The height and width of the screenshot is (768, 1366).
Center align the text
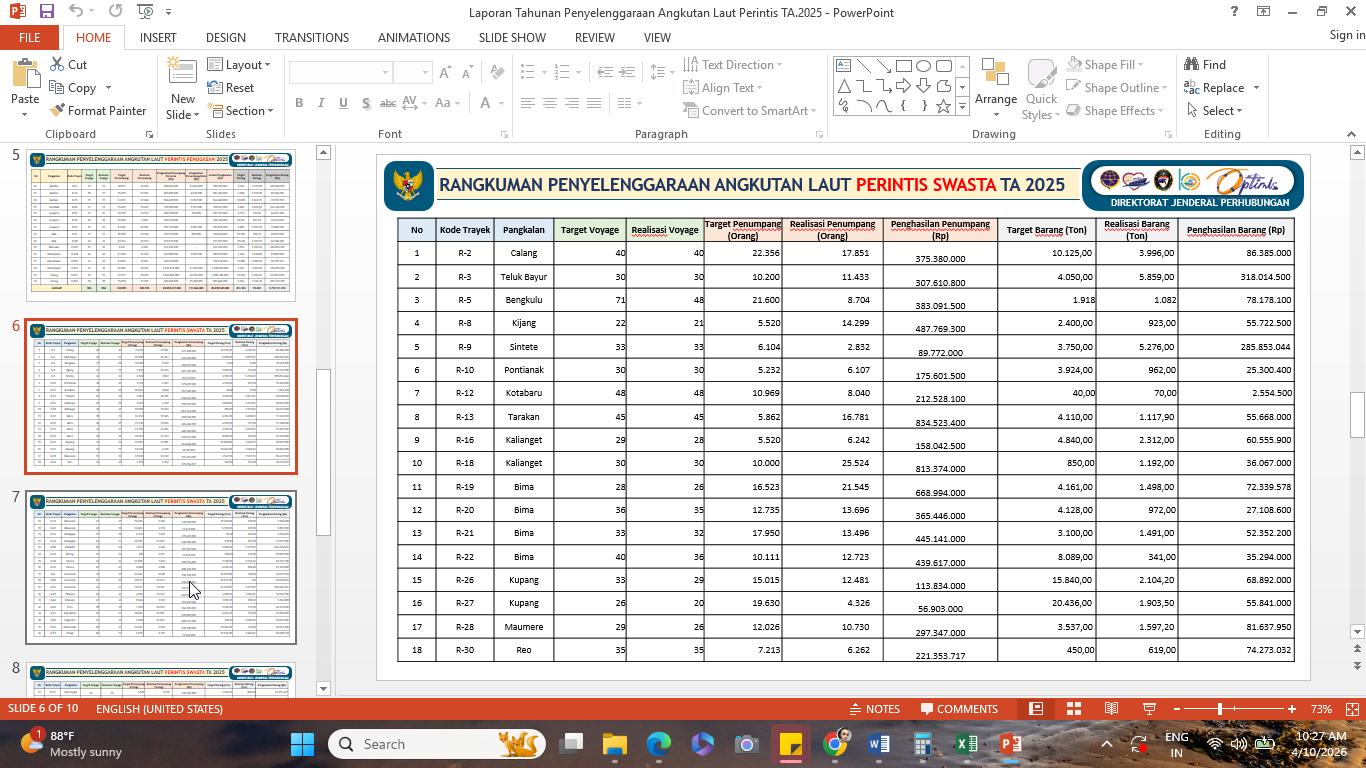point(549,103)
